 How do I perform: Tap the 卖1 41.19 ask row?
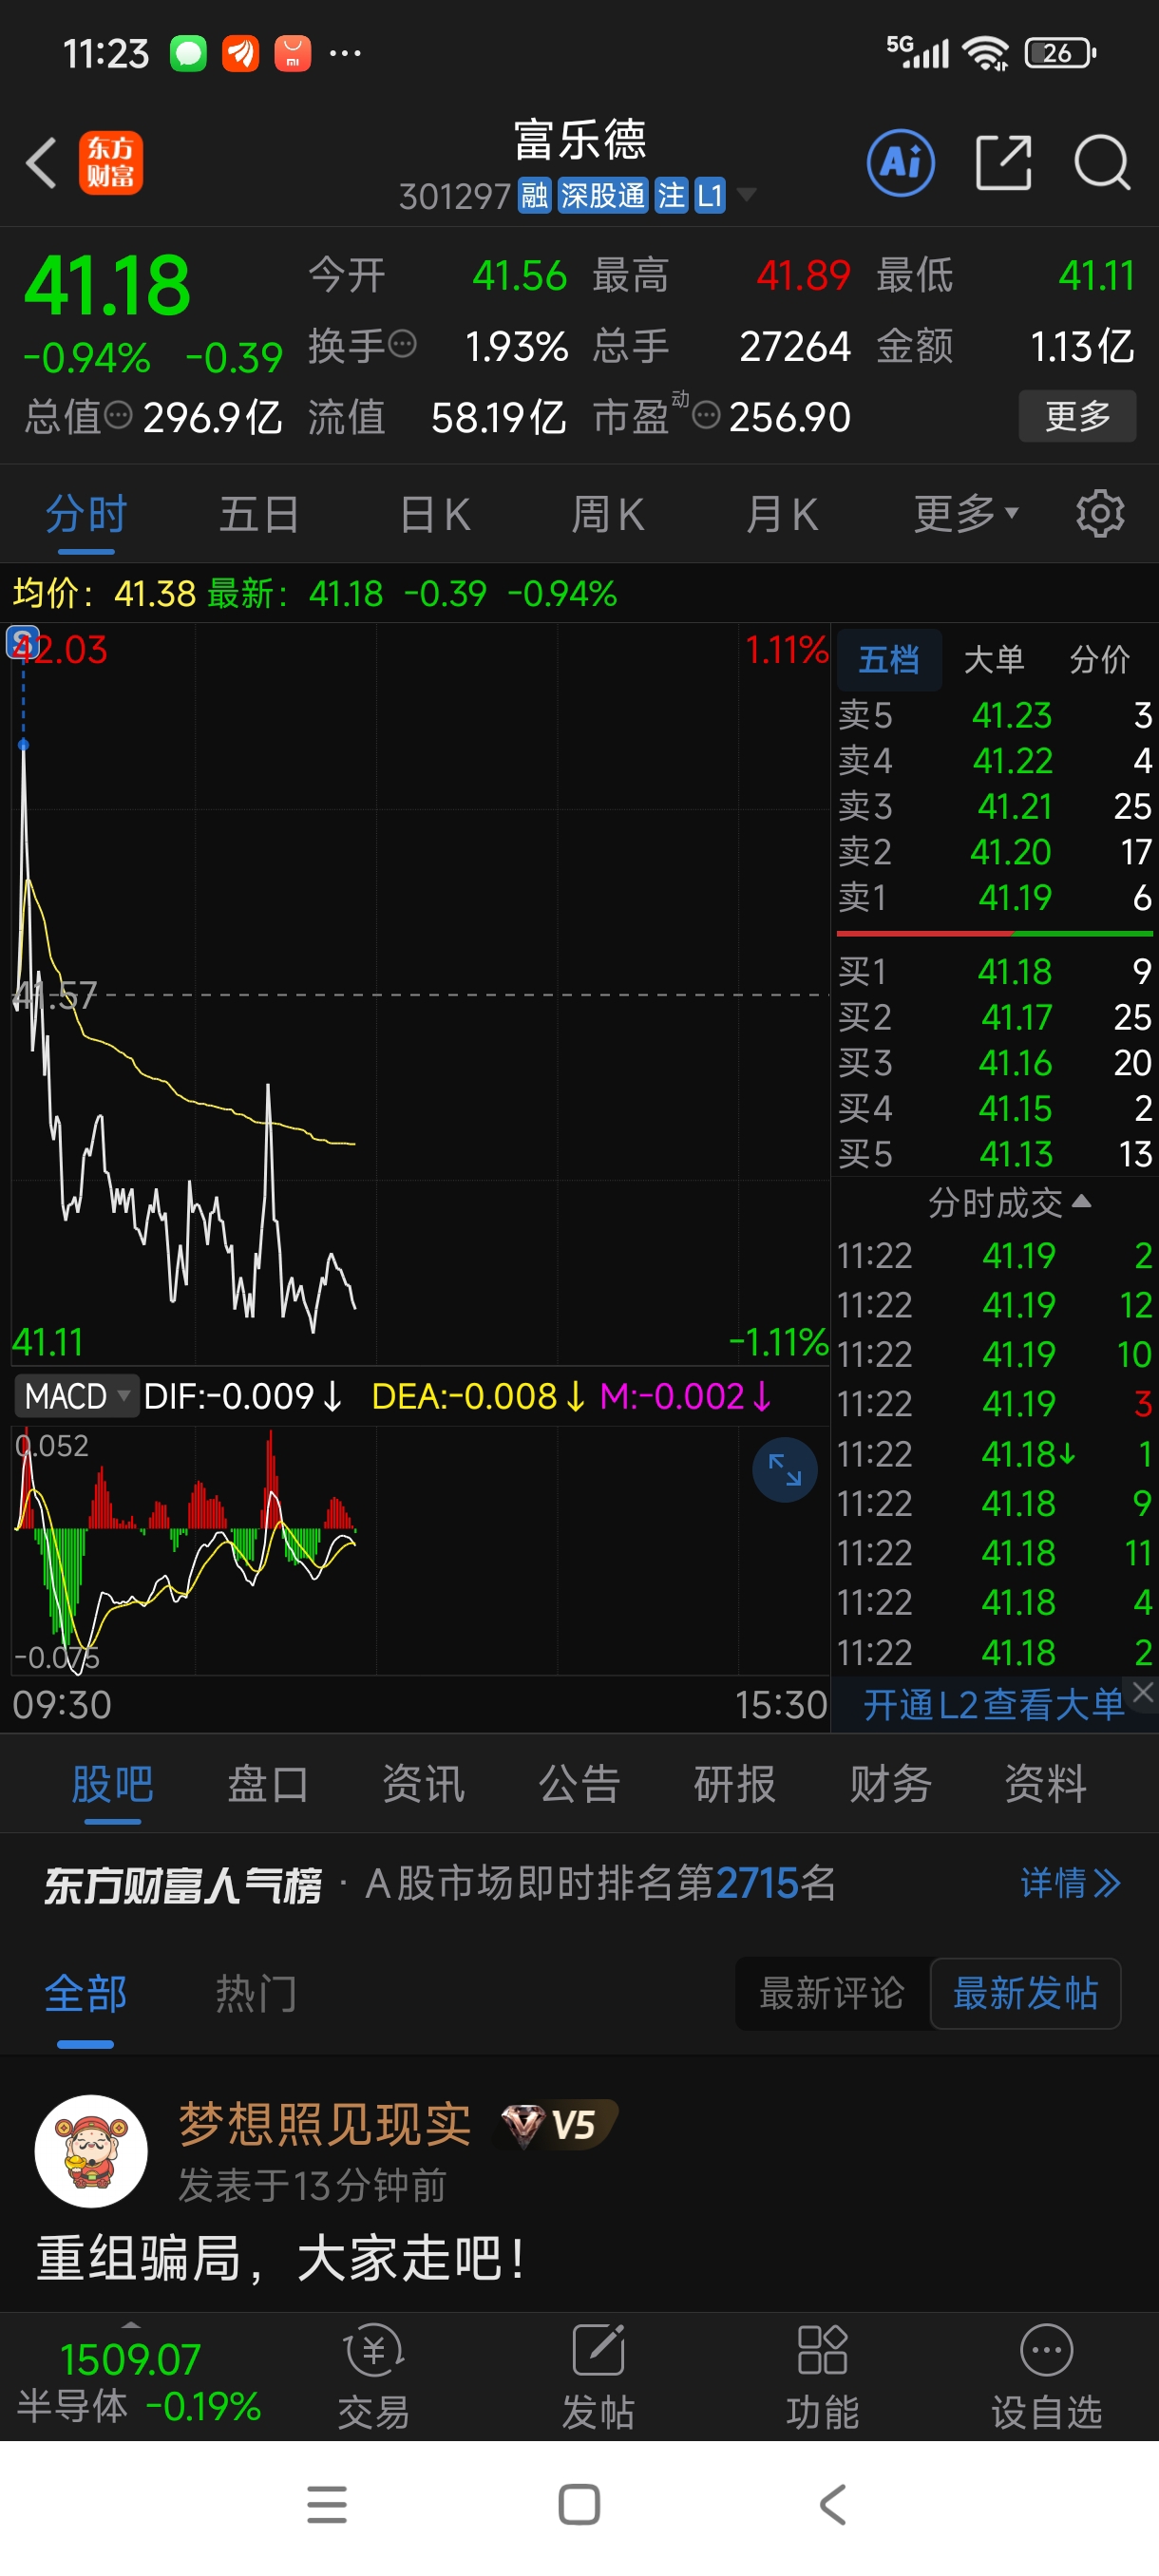click(995, 897)
